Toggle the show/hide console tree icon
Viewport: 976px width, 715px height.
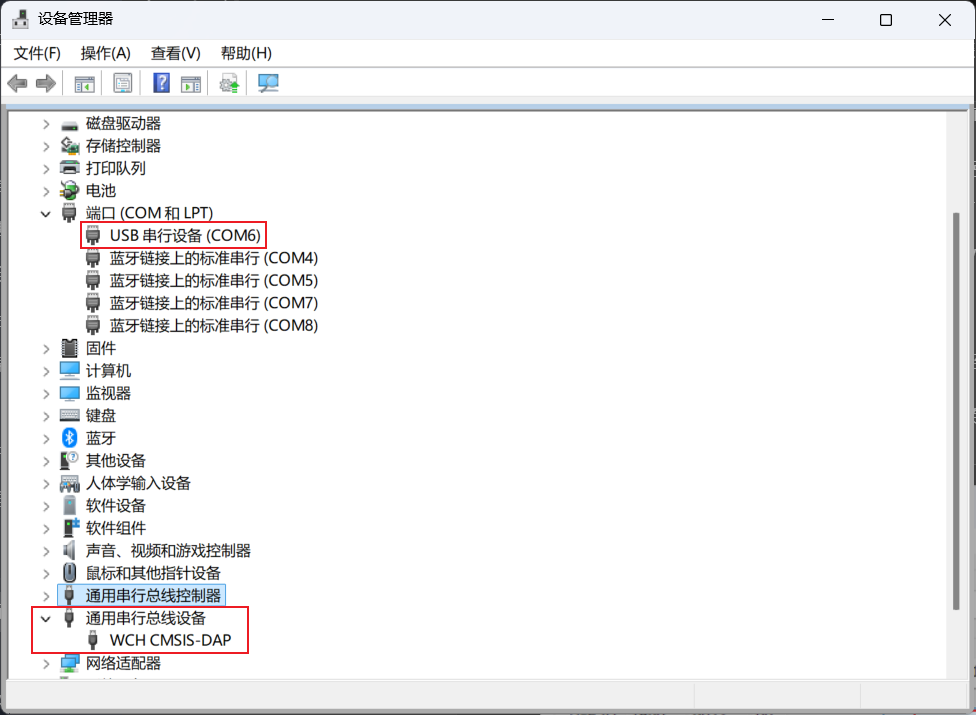(84, 83)
